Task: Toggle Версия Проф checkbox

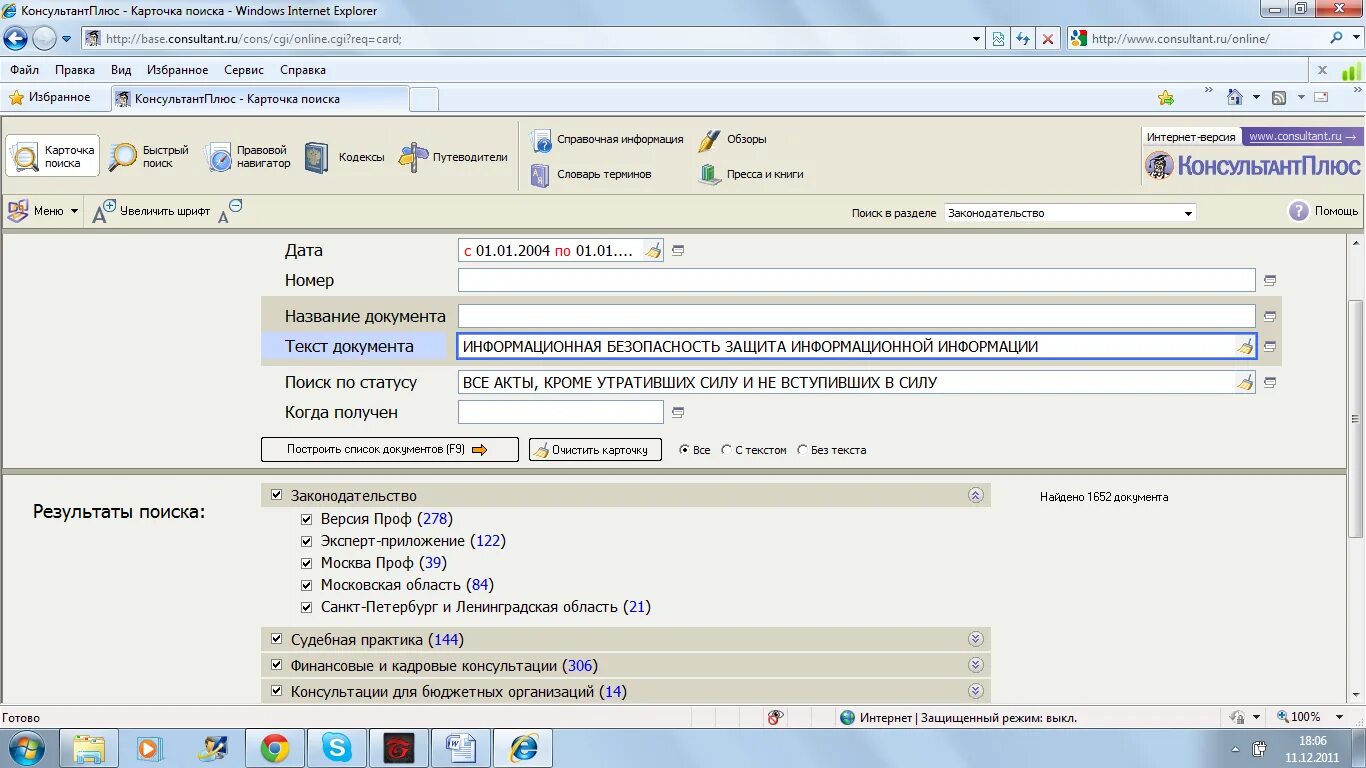Action: (307, 519)
